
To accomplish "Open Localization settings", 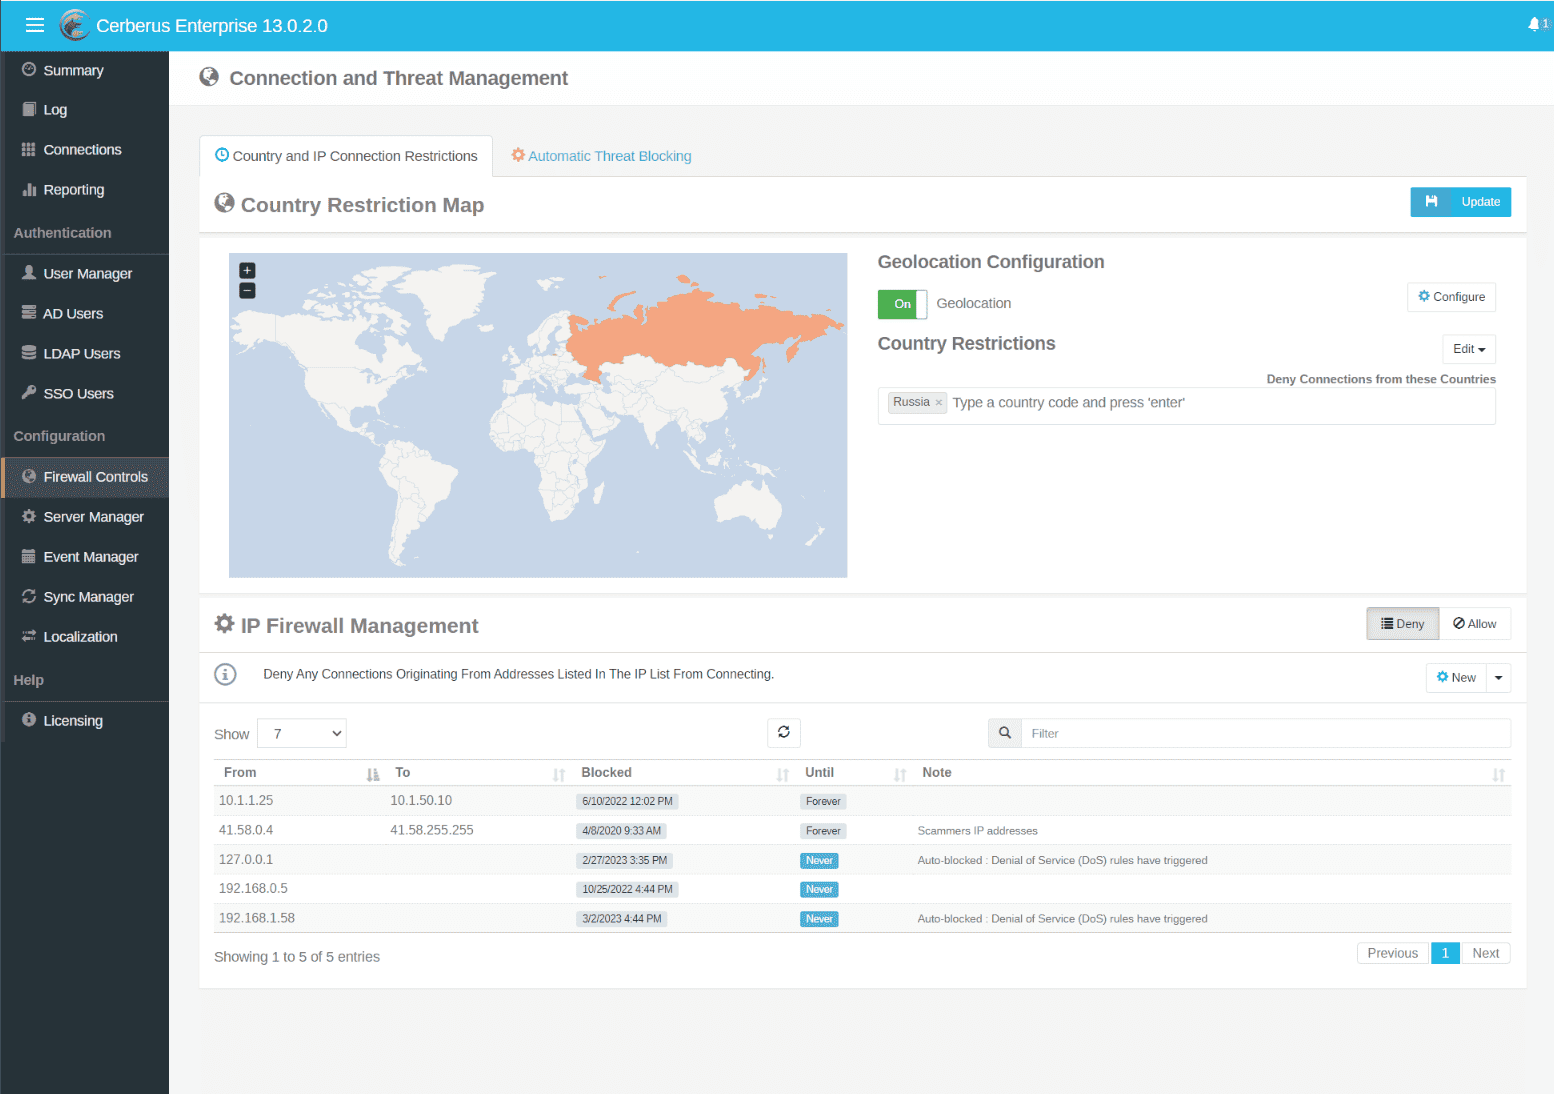I will (85, 637).
